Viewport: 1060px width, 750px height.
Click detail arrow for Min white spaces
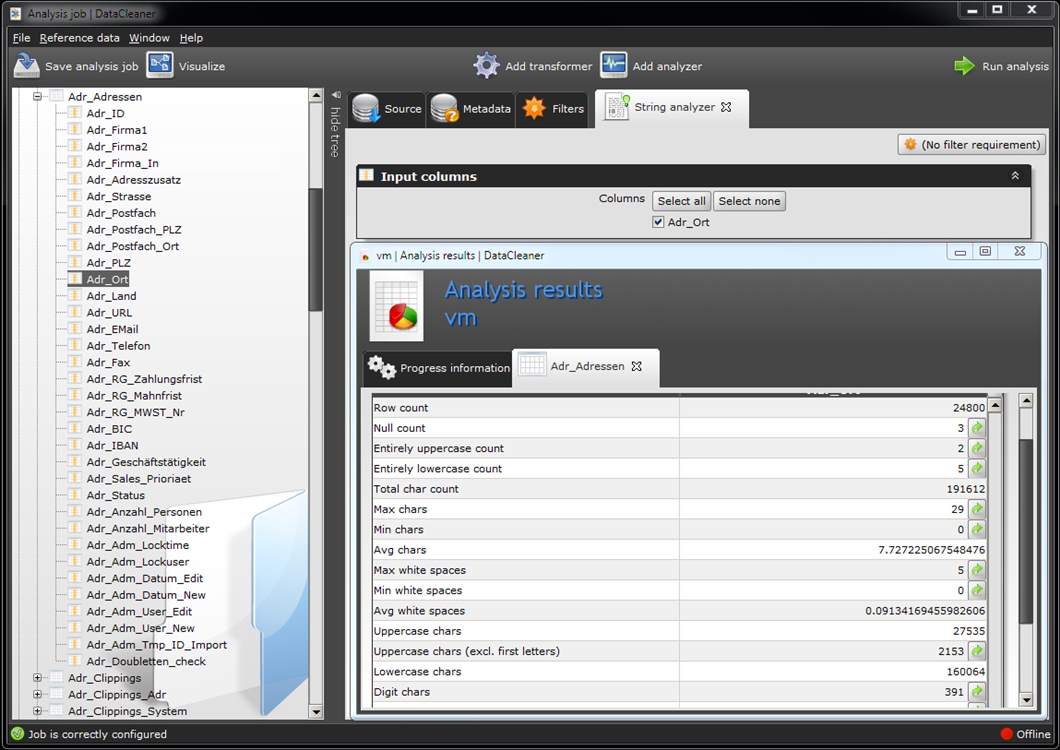[977, 590]
